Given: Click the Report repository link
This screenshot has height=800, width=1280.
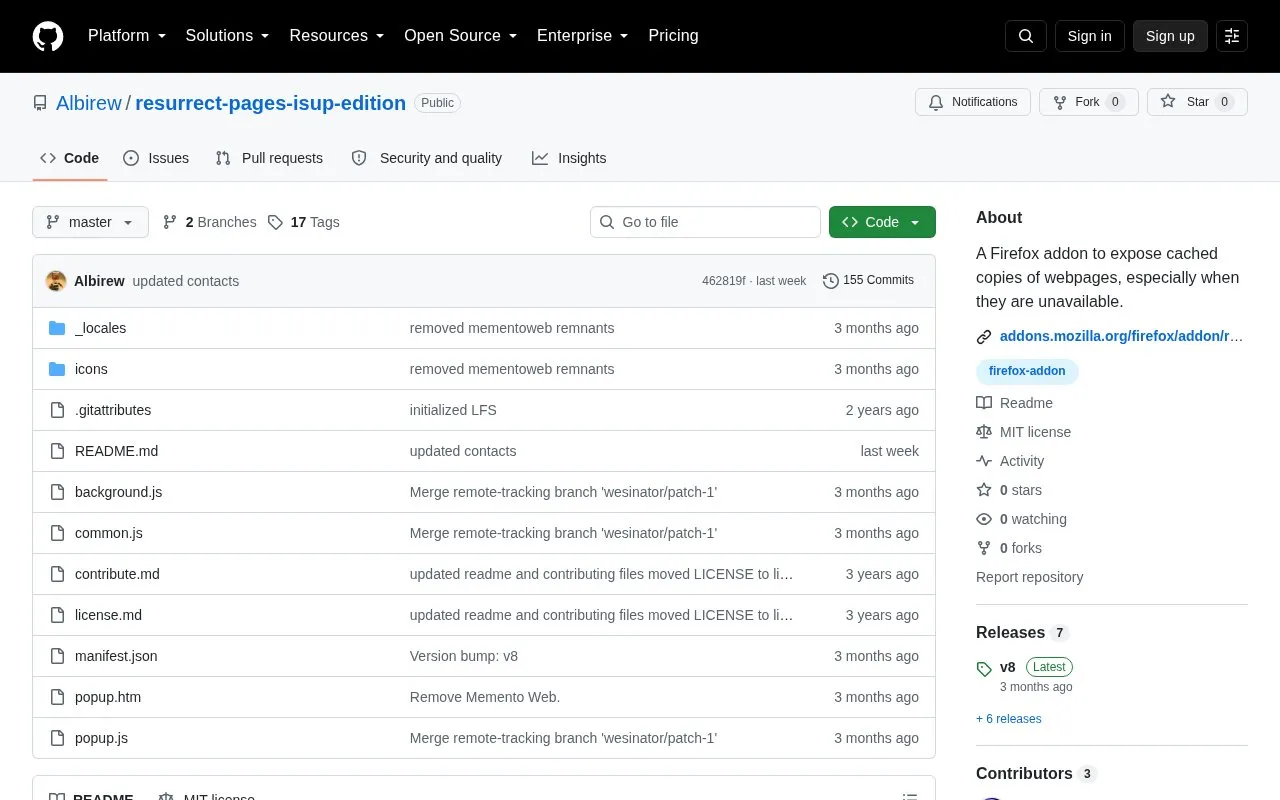Looking at the screenshot, I should point(1029,577).
